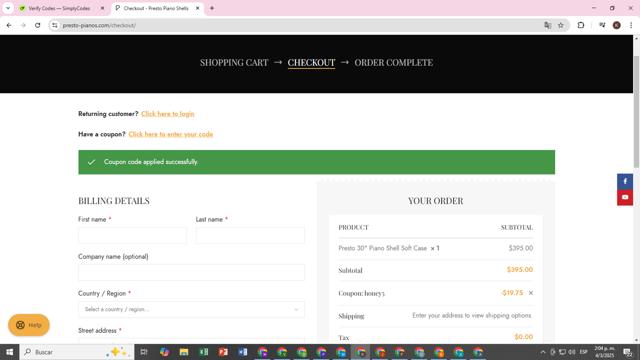Focus the Last name field

tap(250, 236)
